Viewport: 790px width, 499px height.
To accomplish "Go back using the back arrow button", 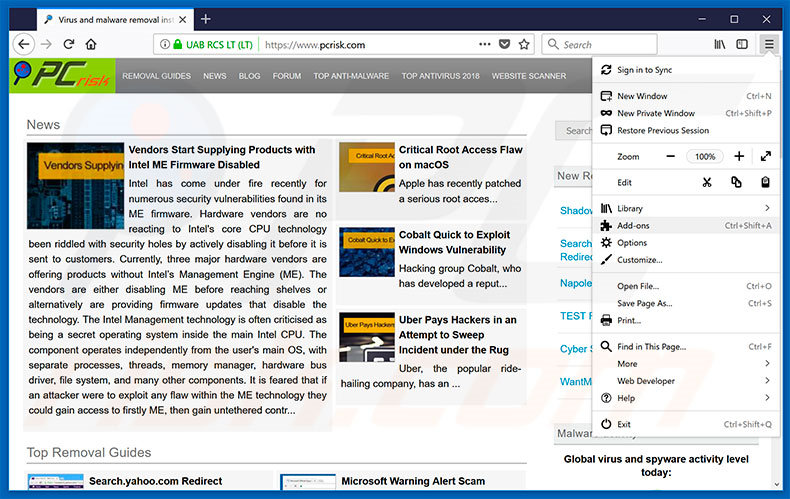I will point(23,44).
